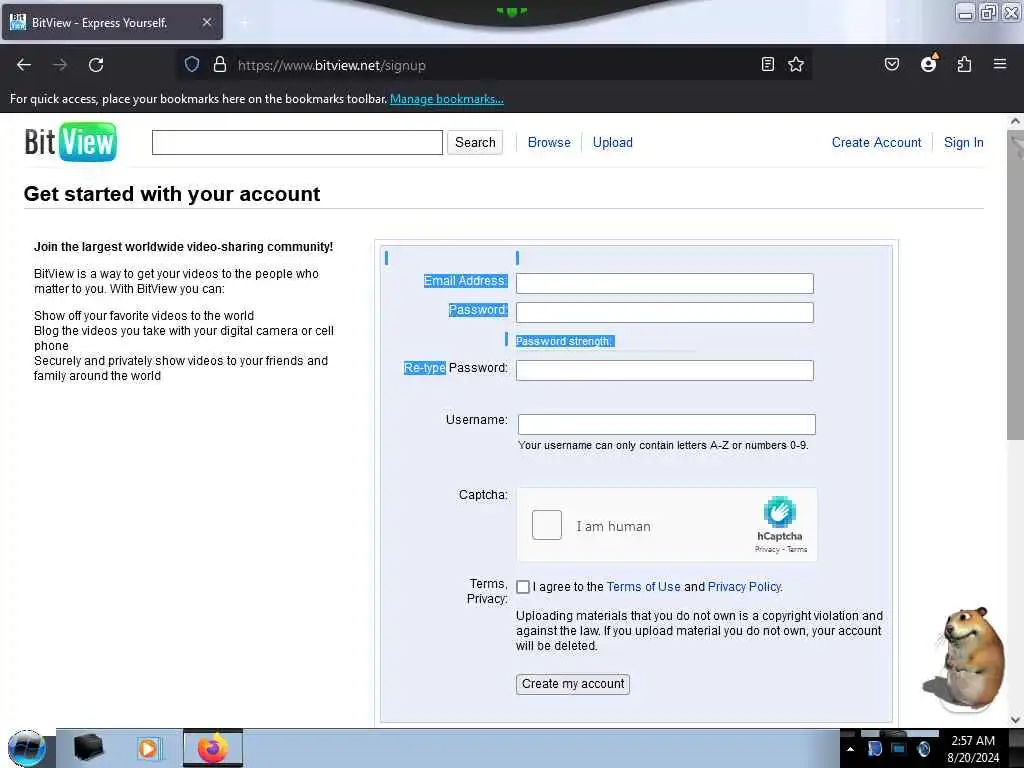The image size is (1024, 768).
Task: Click the Create Account link
Action: [x=876, y=142]
